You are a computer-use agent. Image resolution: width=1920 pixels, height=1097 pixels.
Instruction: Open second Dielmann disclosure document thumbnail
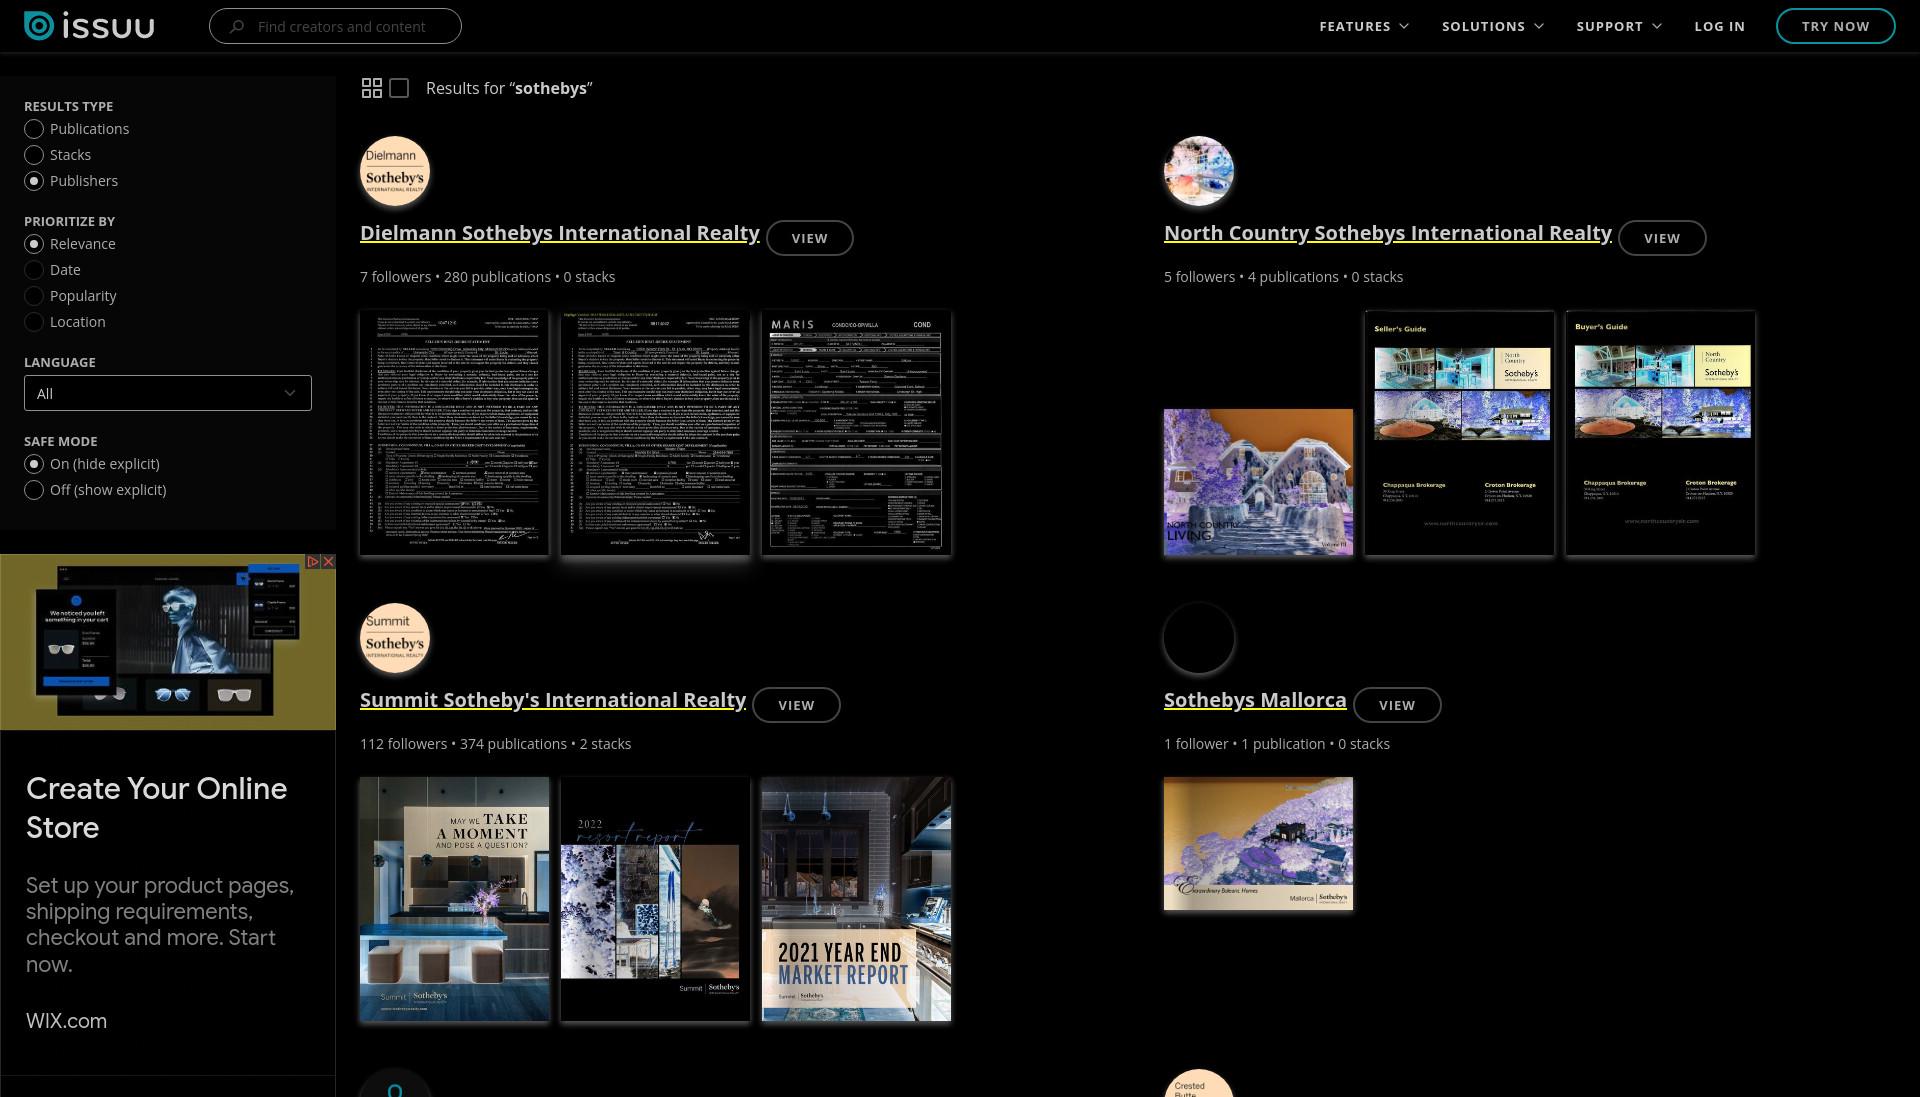tap(655, 433)
